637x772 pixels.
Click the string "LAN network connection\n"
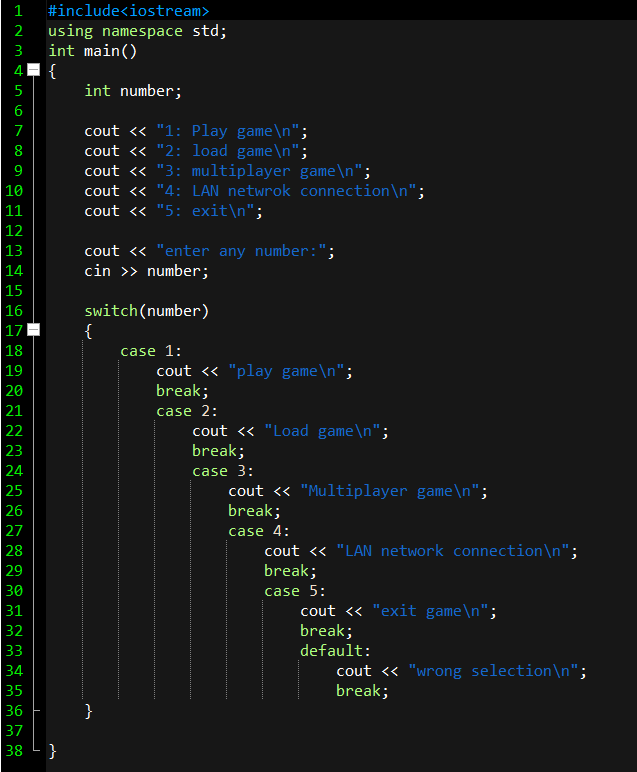coord(453,551)
